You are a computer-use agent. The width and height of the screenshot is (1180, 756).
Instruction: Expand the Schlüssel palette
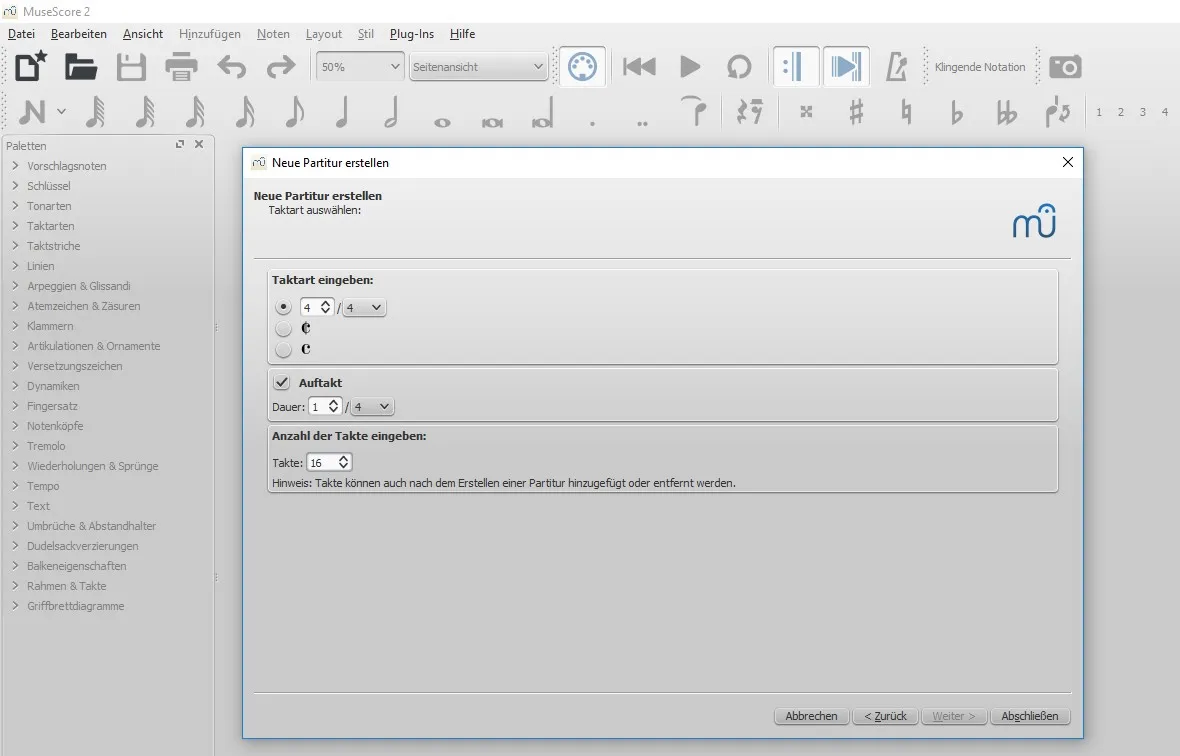coord(15,186)
